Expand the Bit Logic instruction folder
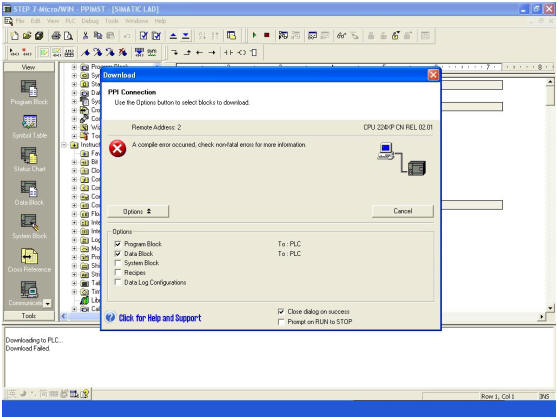Image resolution: width=557 pixels, height=417 pixels. click(x=74, y=162)
